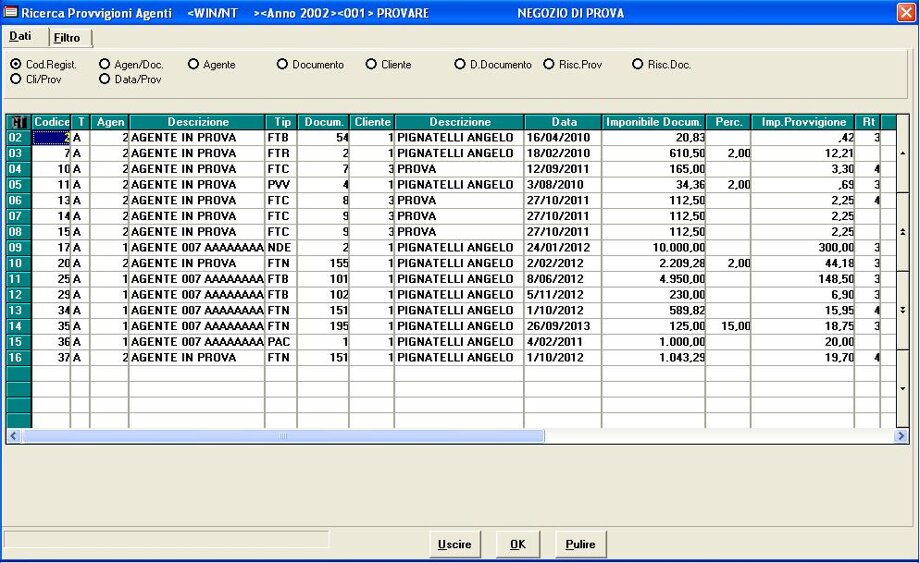Select row 09 header in the grid
This screenshot has height=563, width=920.
[x=18, y=247]
